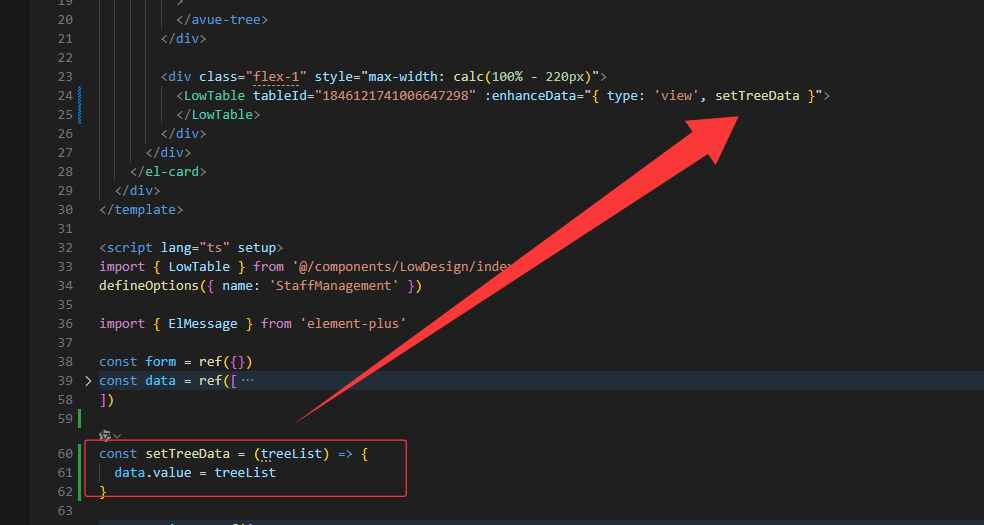The height and width of the screenshot is (525, 984).
Task: Click green gutter marker beside line 61
Action: coord(79,472)
